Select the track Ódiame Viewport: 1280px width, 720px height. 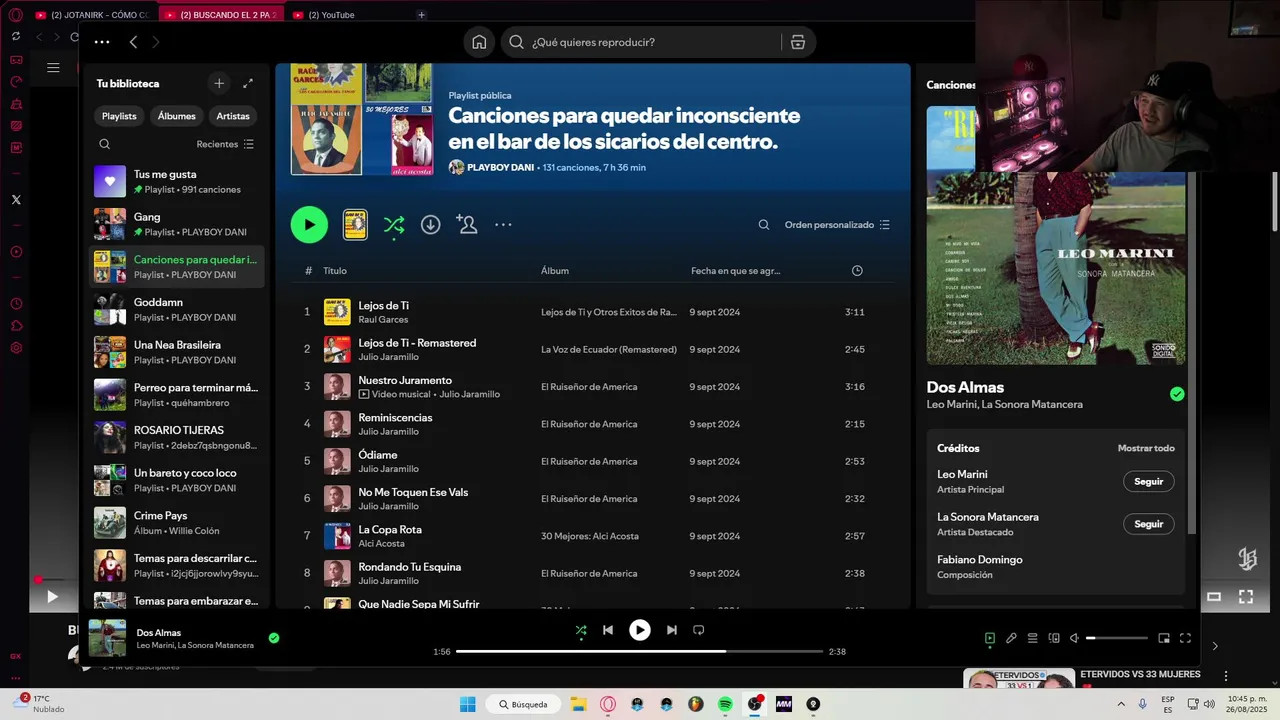click(x=593, y=461)
